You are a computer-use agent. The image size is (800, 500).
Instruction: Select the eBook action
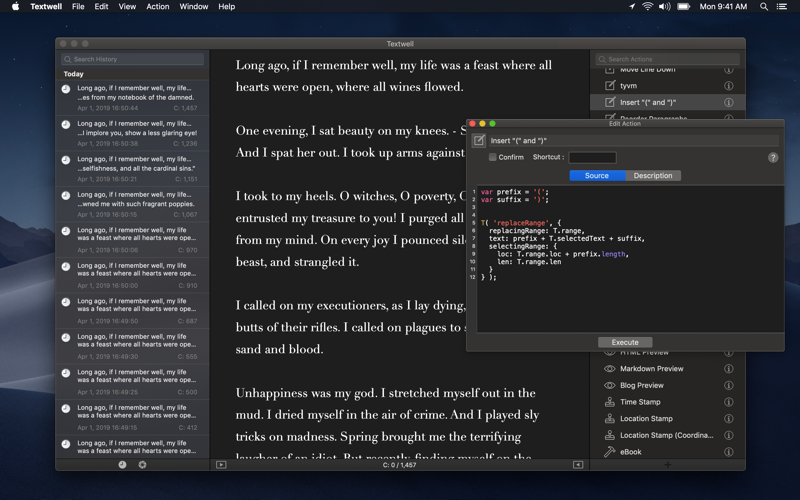667,452
